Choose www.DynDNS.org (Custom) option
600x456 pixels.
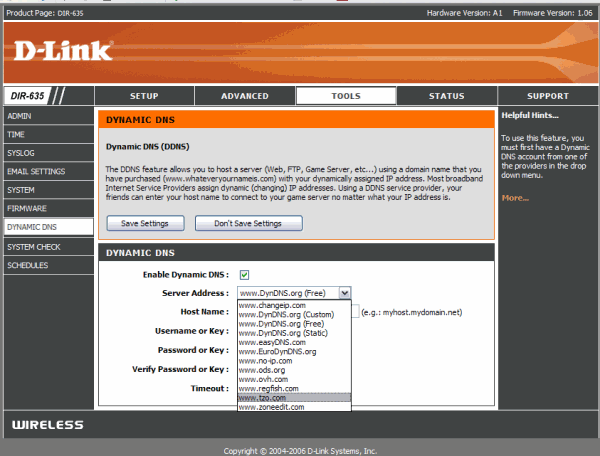click(x=294, y=314)
